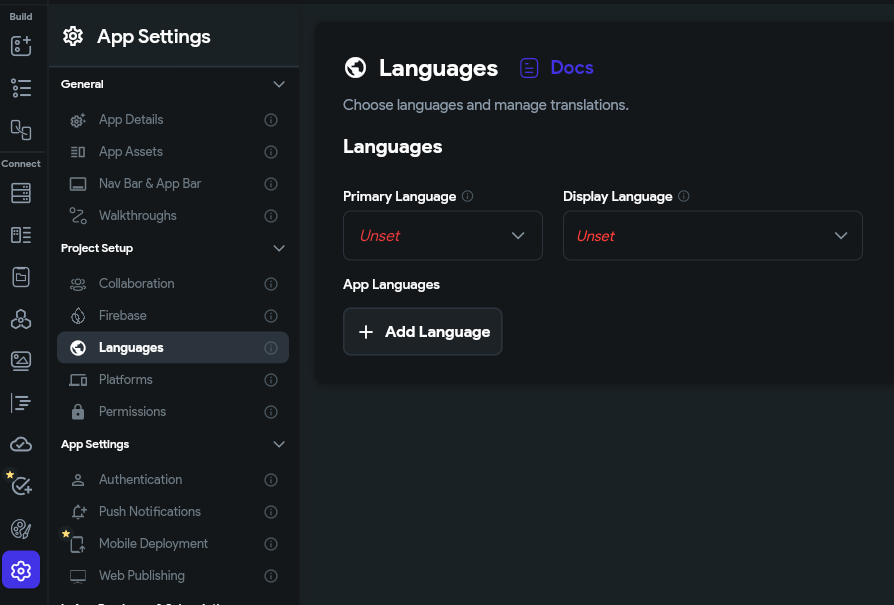Open the Widget Tree list icon
The image size is (894, 605).
pos(21,88)
